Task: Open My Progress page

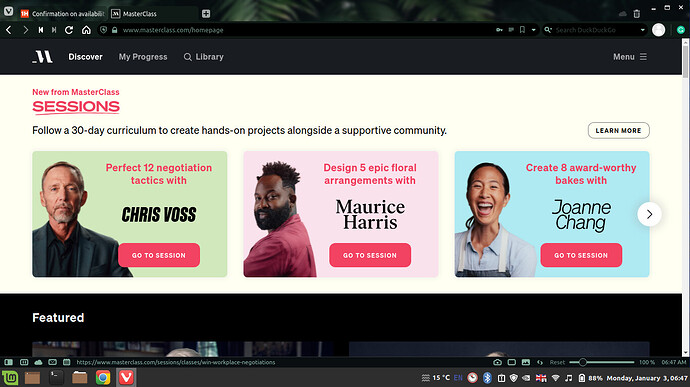Action: [x=143, y=57]
